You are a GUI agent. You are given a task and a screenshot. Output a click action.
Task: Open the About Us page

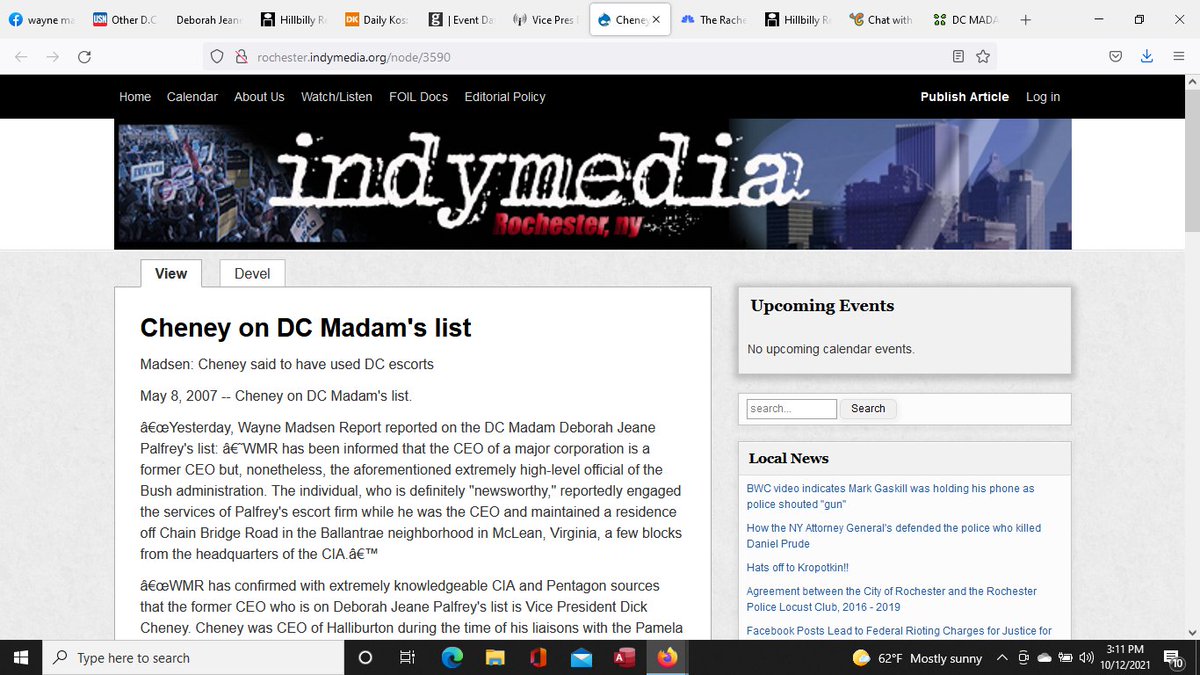coord(259,97)
